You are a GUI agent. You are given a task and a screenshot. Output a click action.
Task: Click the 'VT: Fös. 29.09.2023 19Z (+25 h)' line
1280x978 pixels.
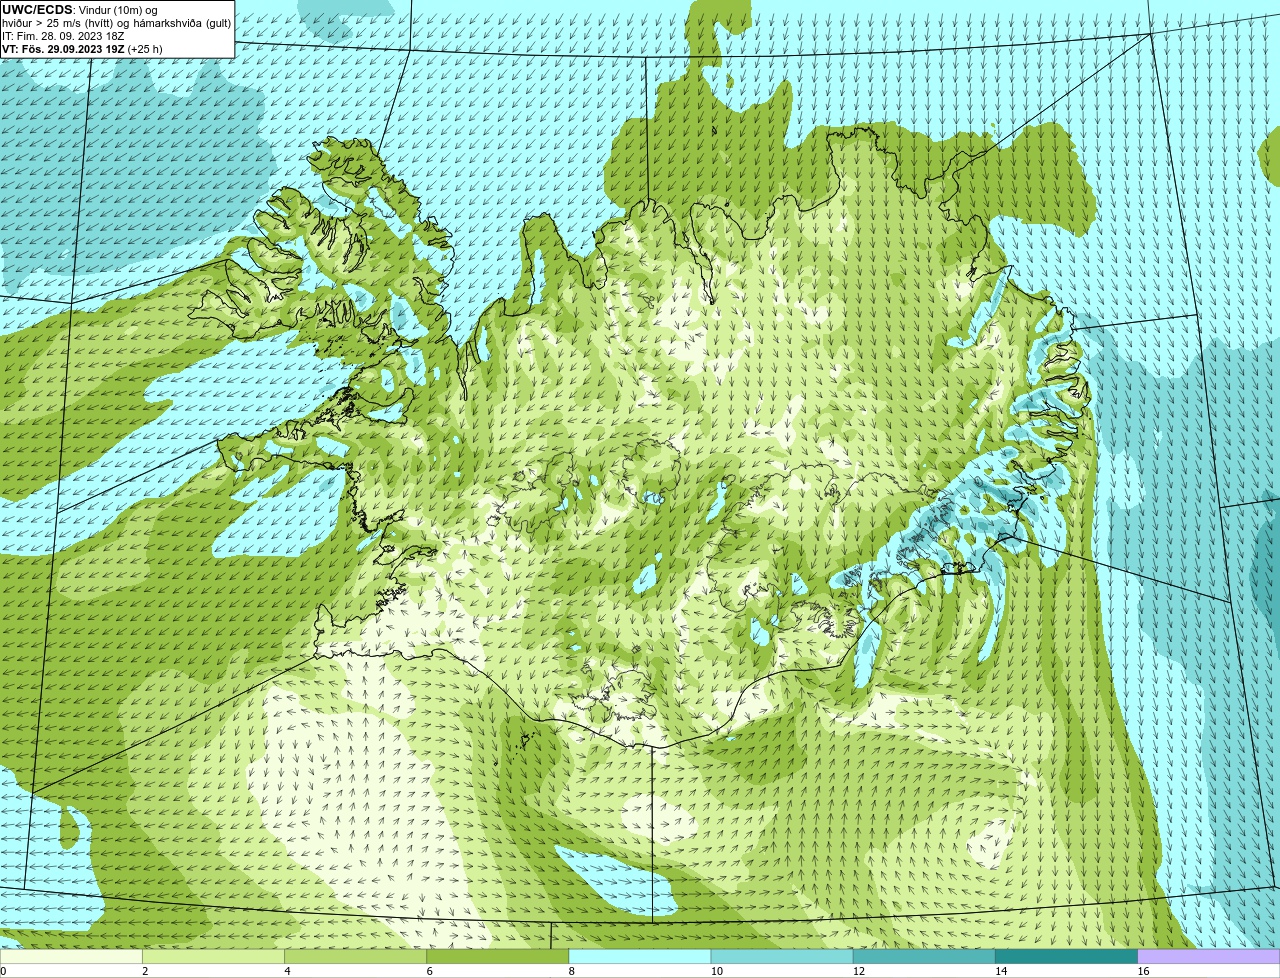click(x=82, y=49)
